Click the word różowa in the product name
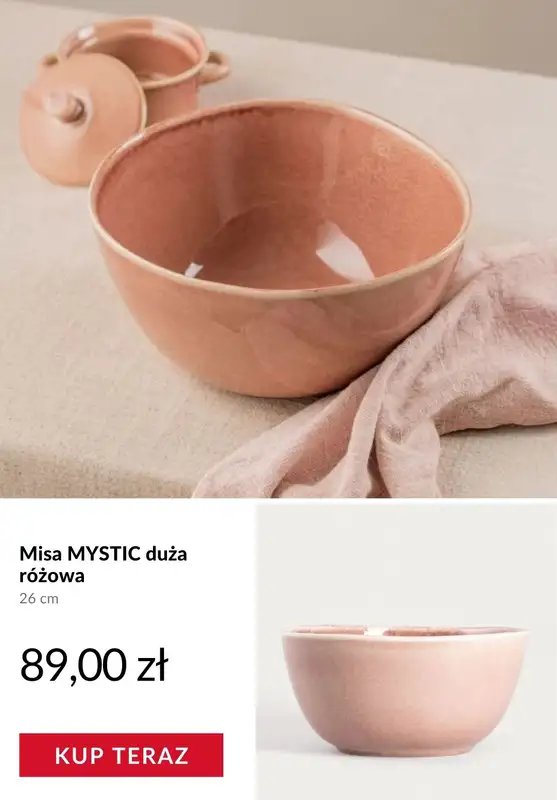557x800 pixels. 52,577
